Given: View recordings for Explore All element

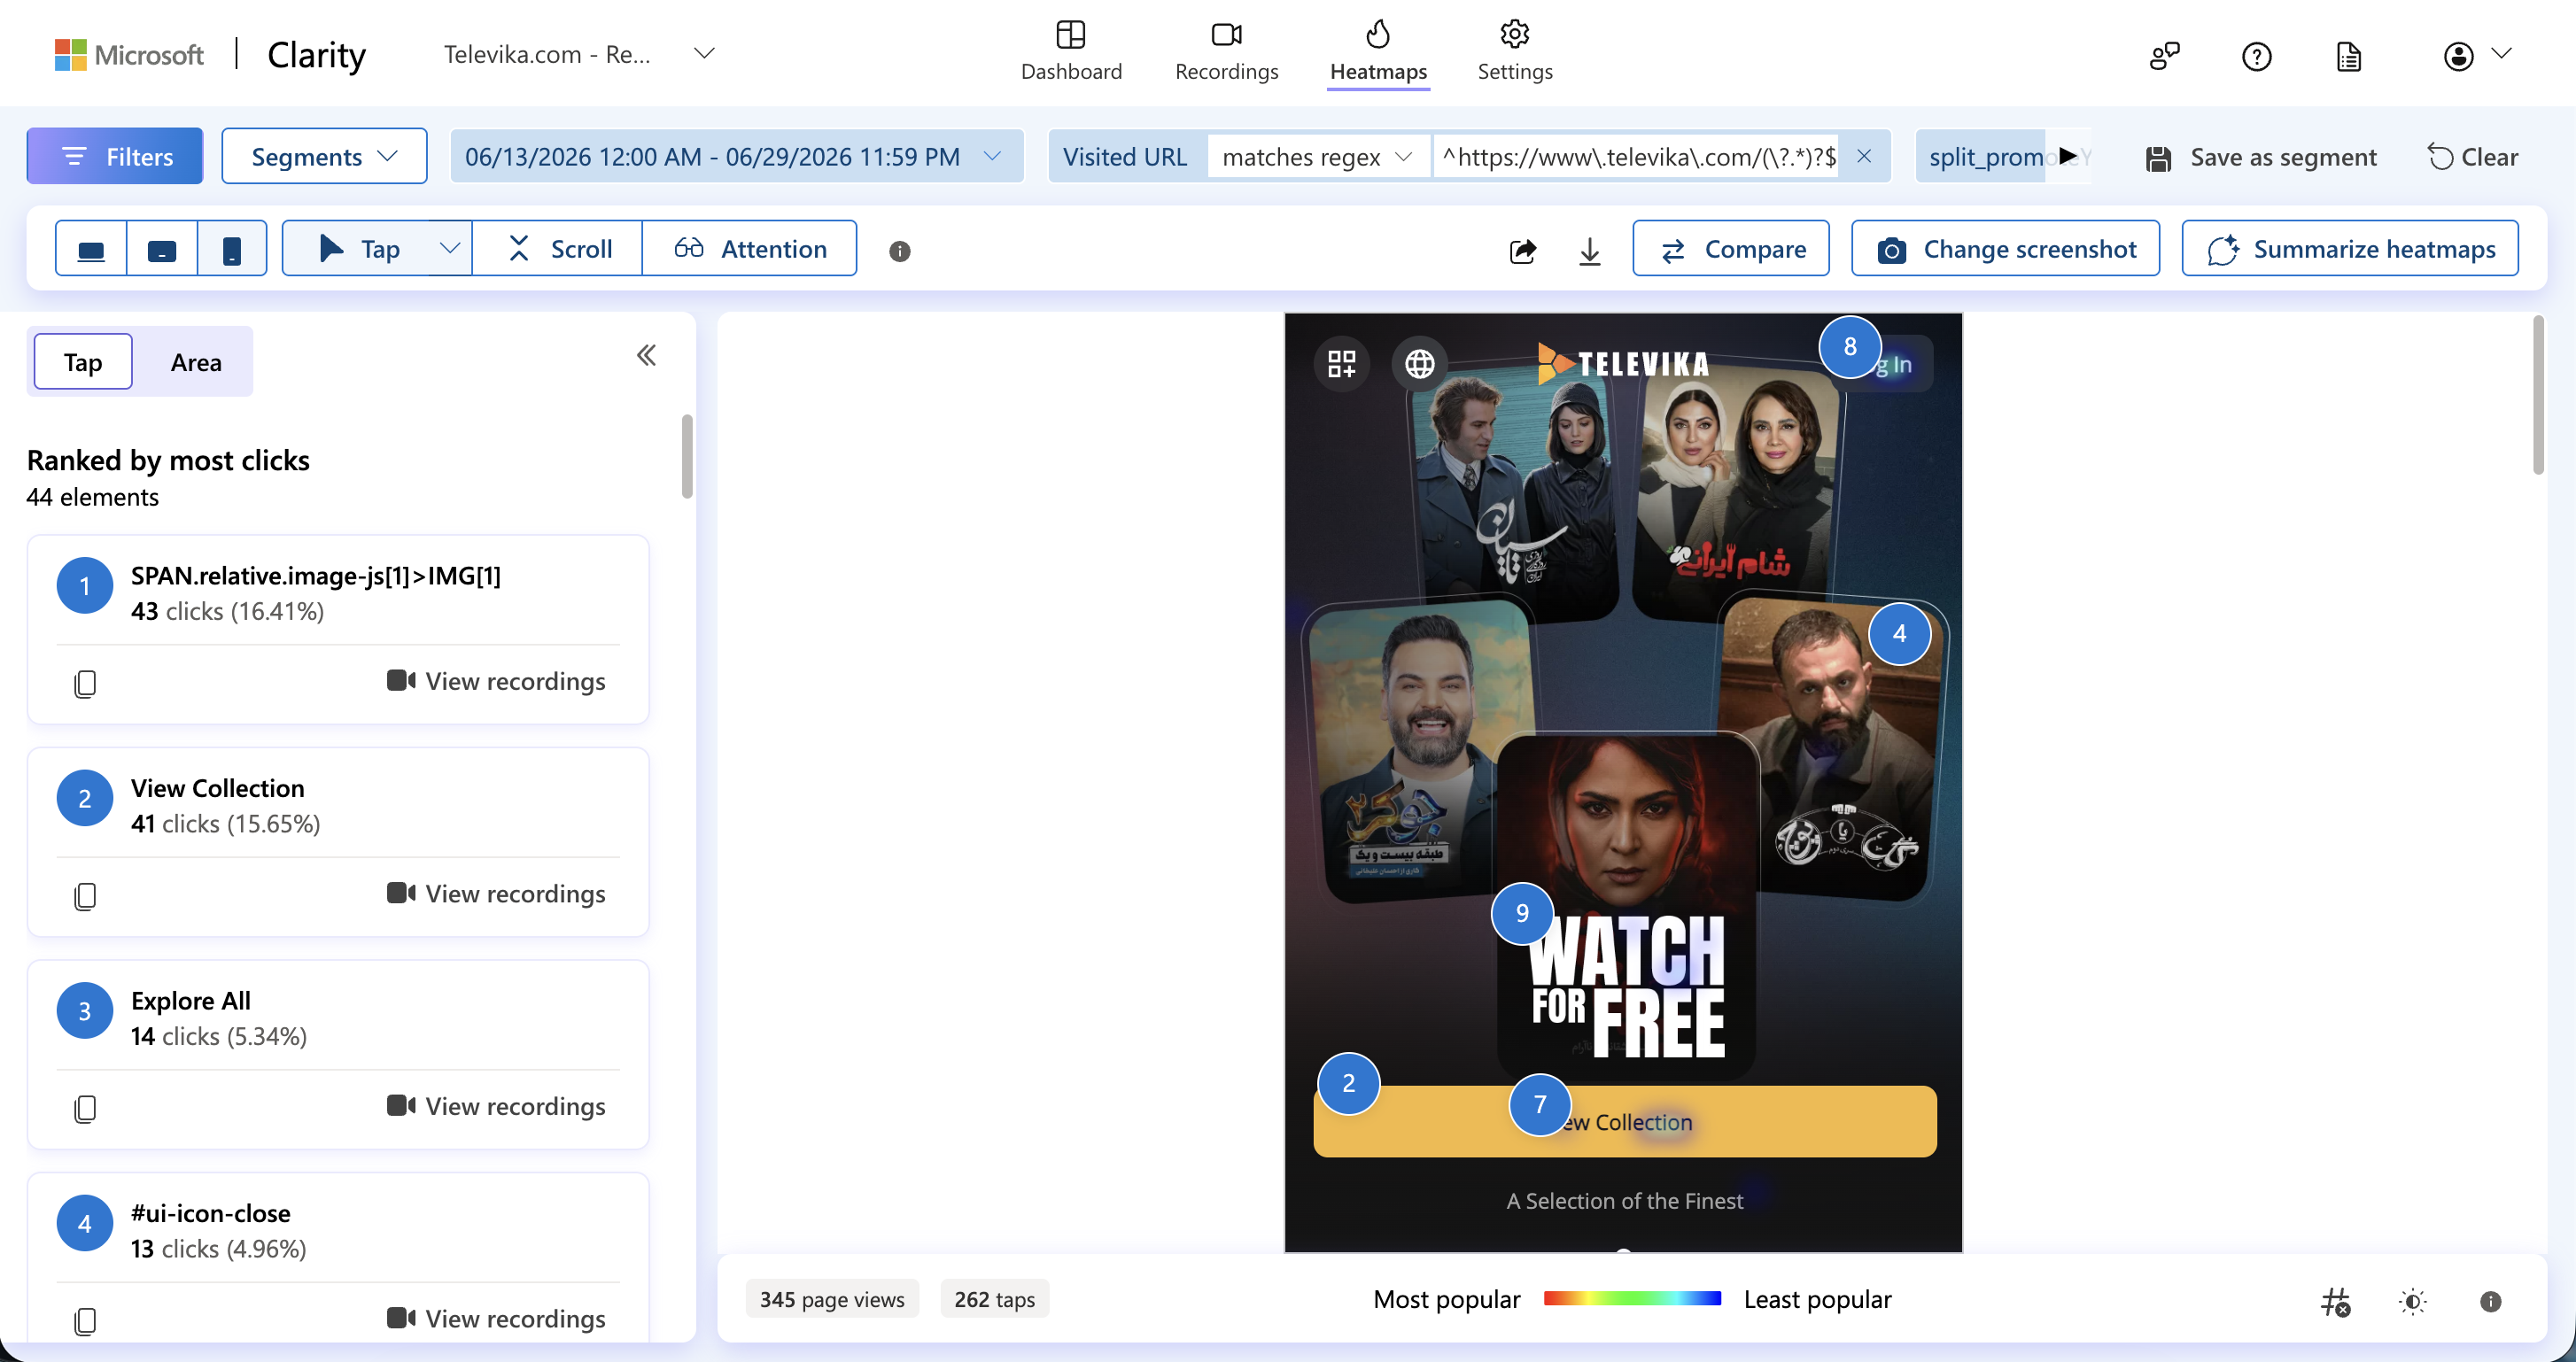Looking at the screenshot, I should pyautogui.click(x=497, y=1105).
